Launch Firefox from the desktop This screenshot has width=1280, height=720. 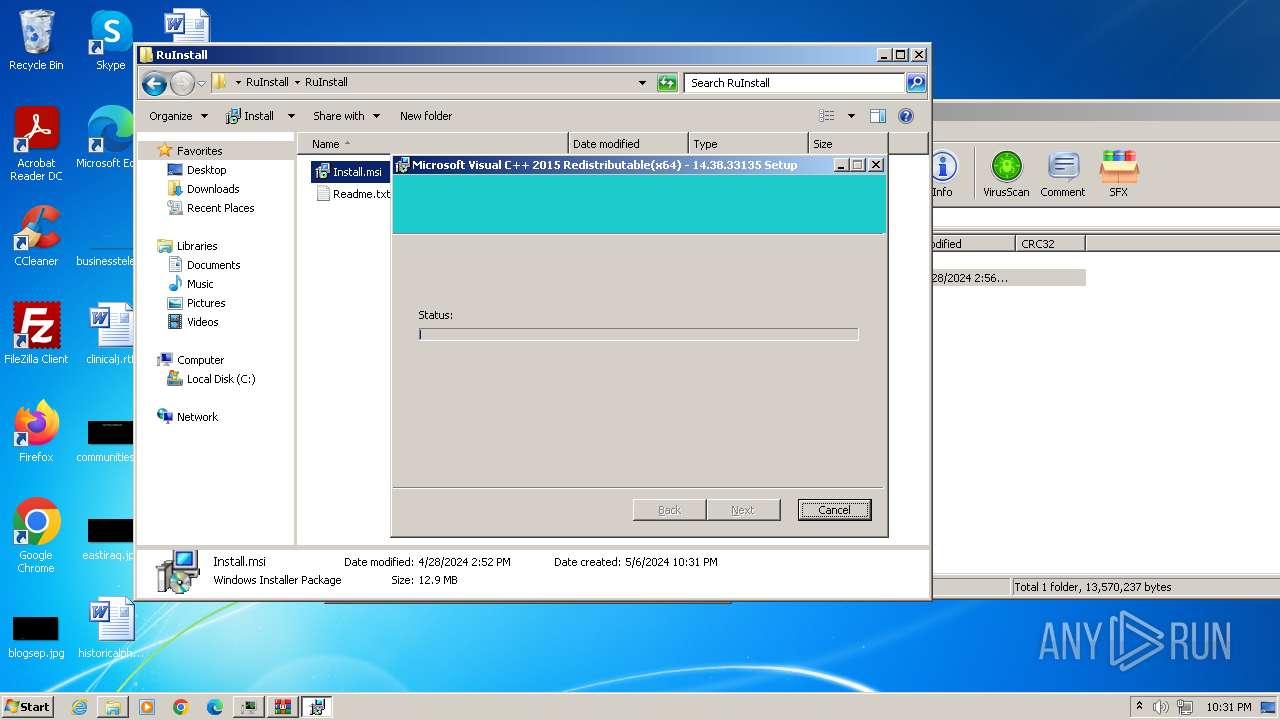tap(36, 432)
